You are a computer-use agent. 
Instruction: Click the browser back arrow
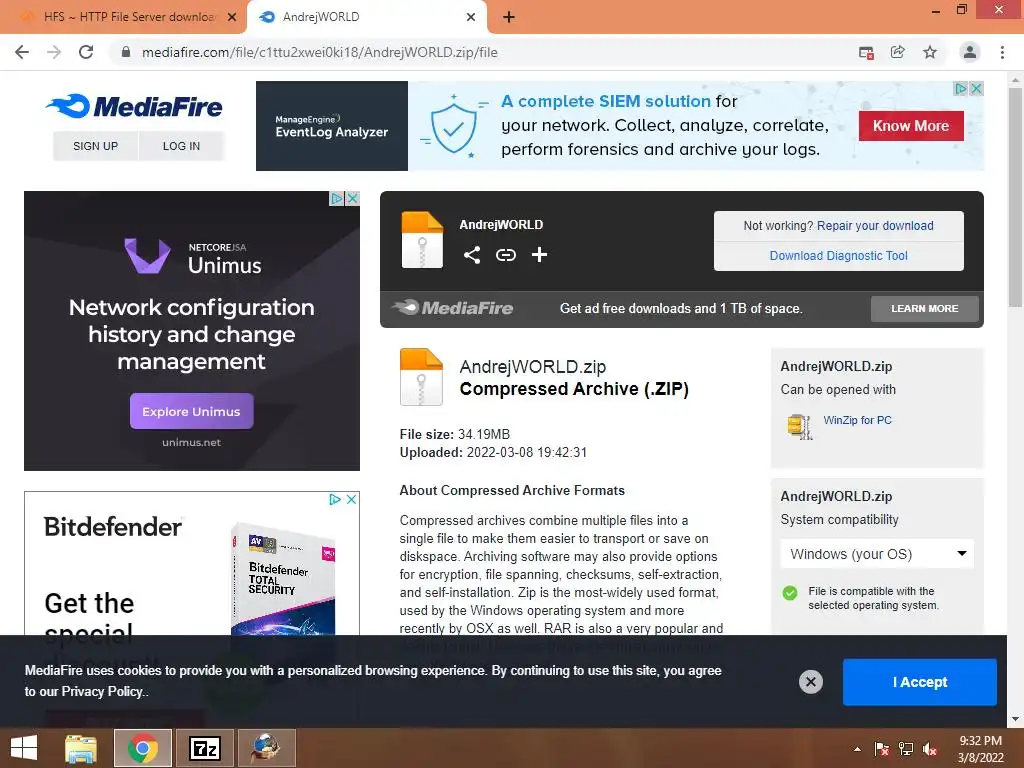click(22, 52)
